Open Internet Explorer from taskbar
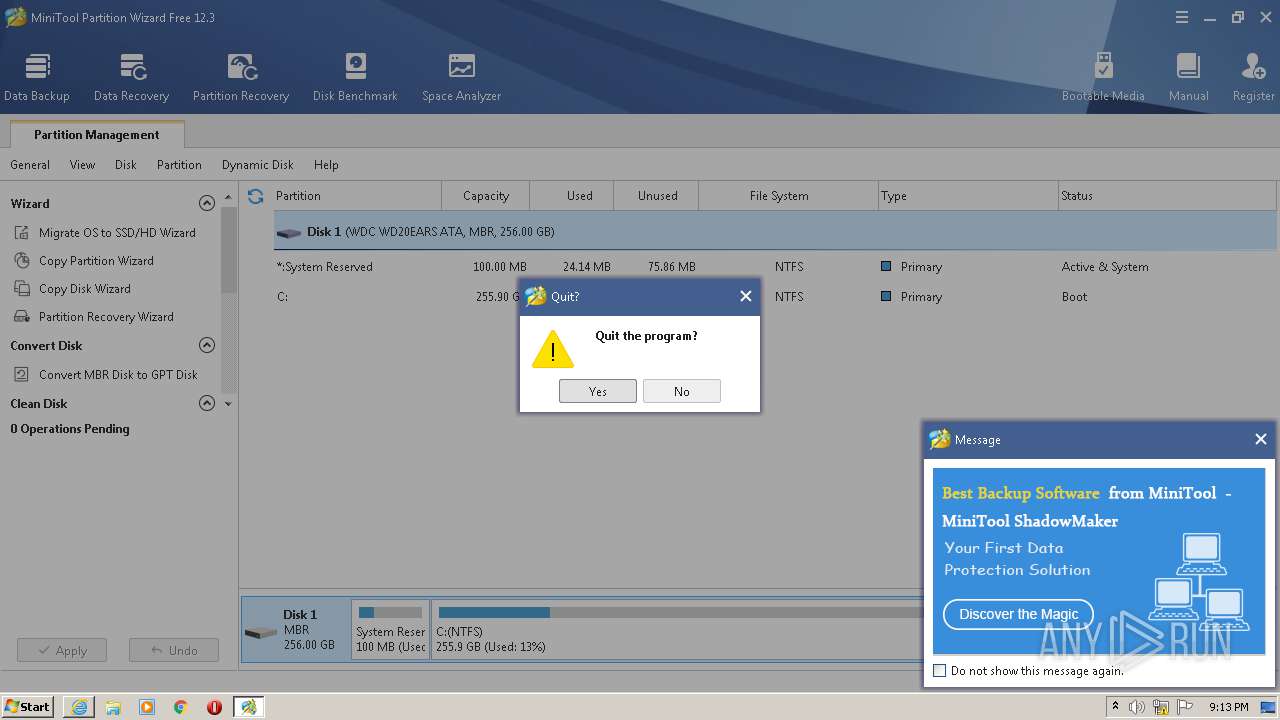The image size is (1280, 720). pyautogui.click(x=79, y=707)
